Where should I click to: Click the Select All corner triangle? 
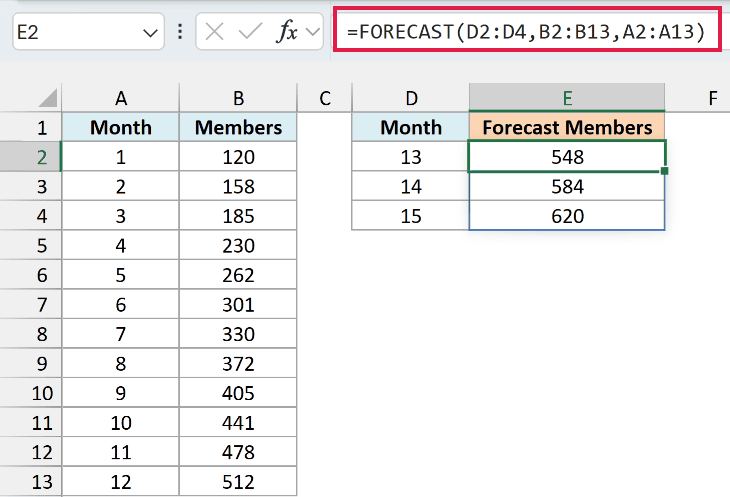coord(47,98)
